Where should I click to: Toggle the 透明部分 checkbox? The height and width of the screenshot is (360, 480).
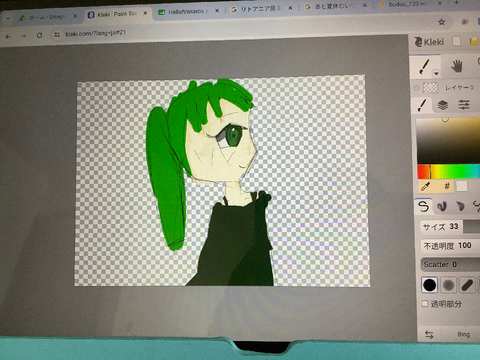[x=425, y=303]
